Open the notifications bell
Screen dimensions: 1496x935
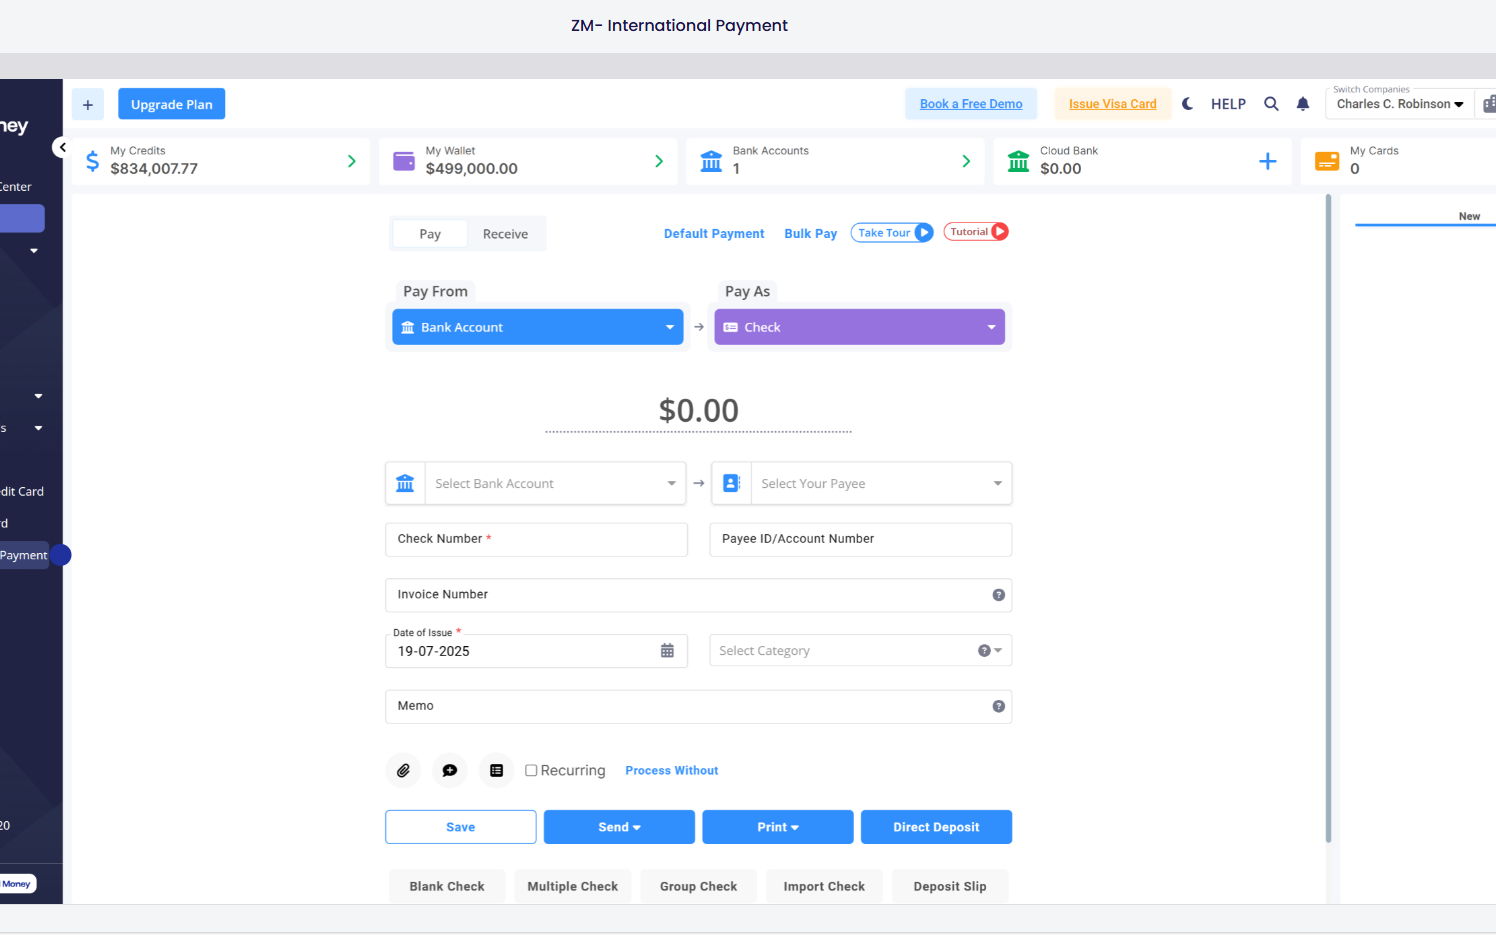pyautogui.click(x=1302, y=104)
